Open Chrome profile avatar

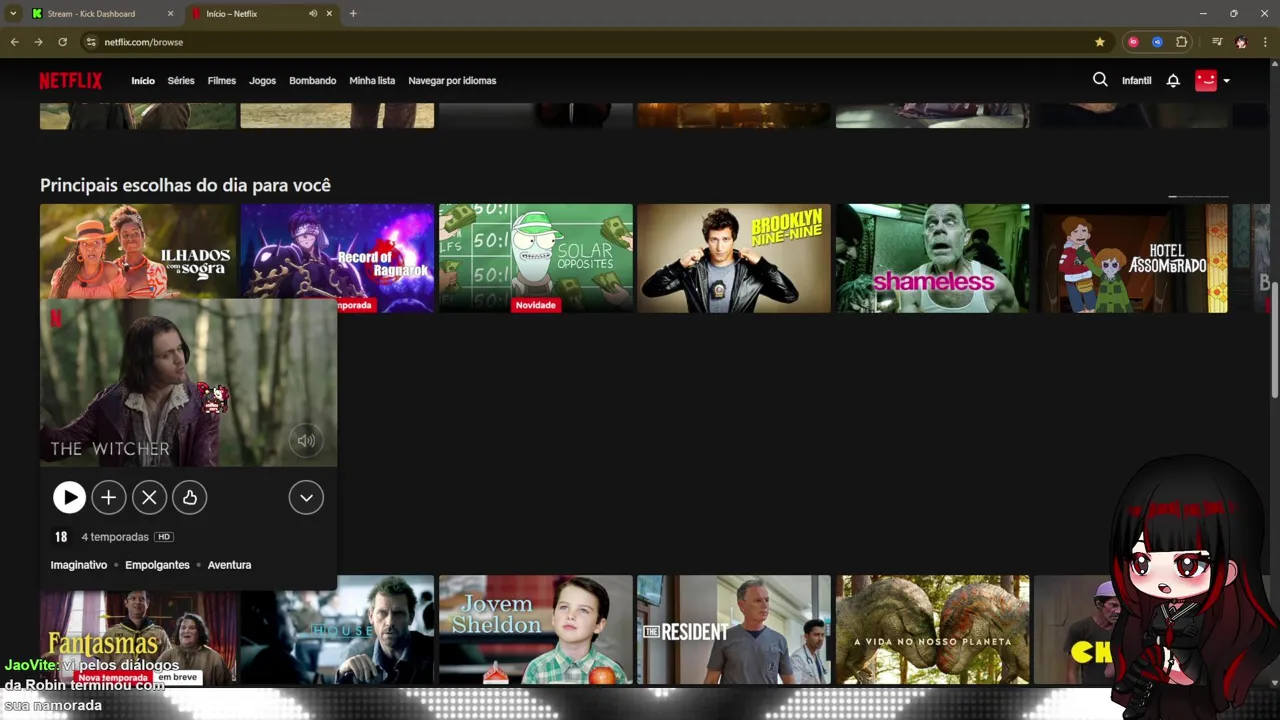[x=1241, y=42]
